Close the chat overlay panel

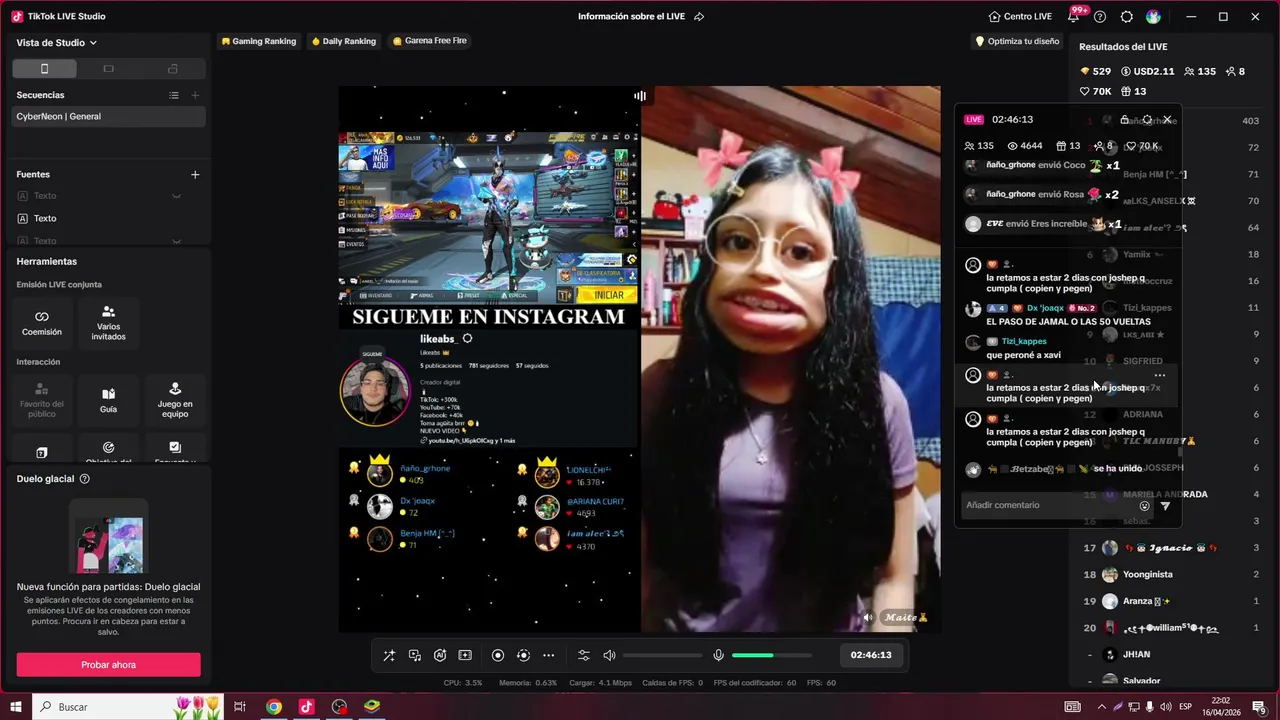(x=1167, y=119)
